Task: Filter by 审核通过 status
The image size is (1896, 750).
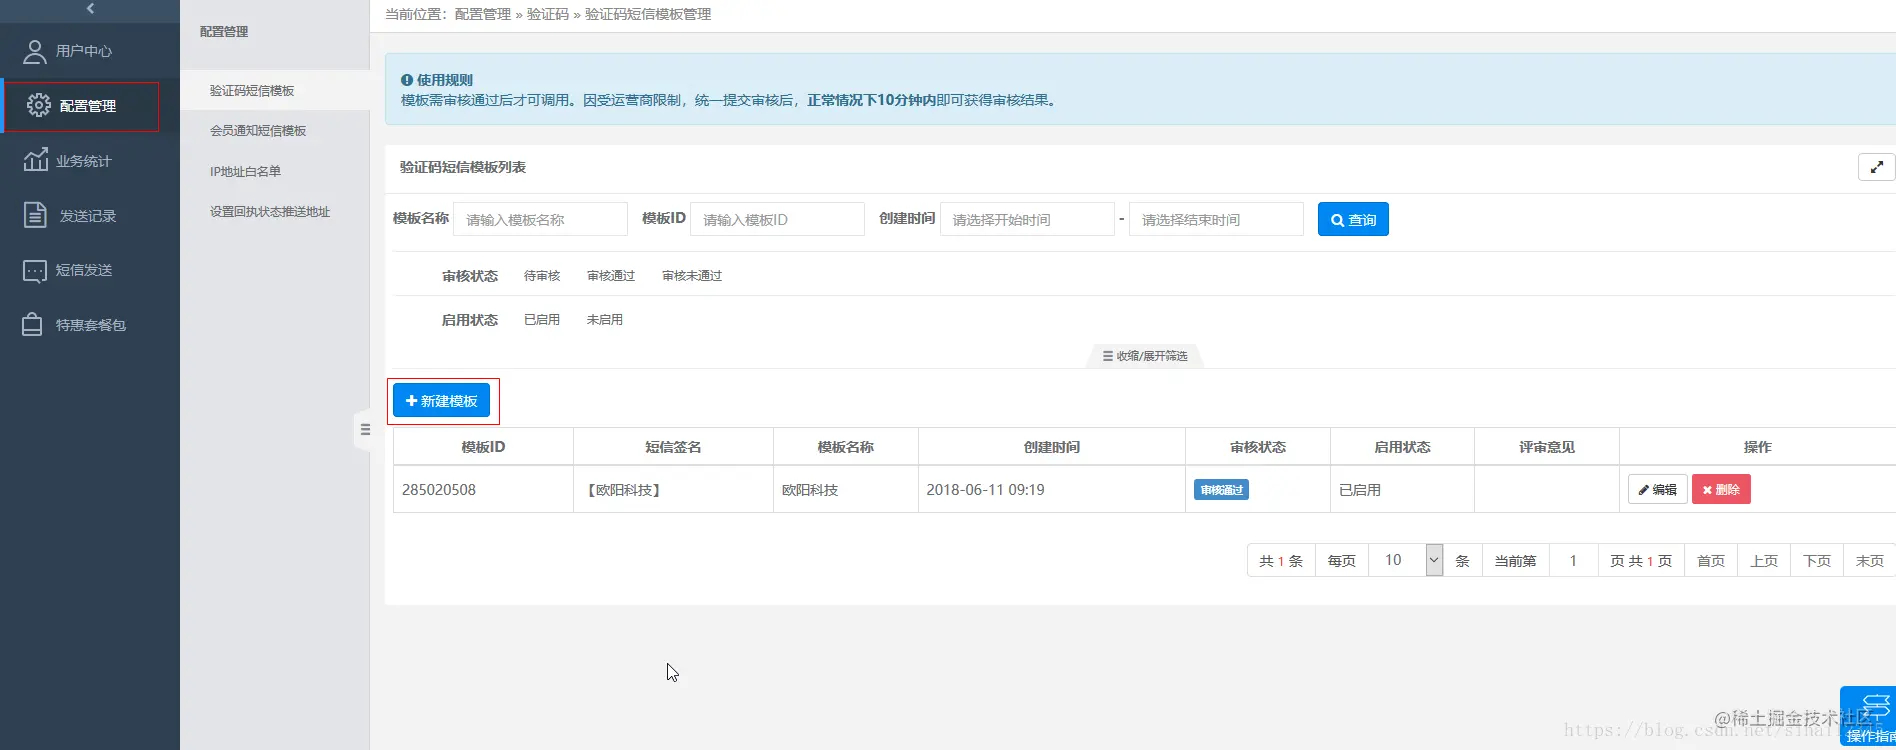Action: click(x=611, y=276)
